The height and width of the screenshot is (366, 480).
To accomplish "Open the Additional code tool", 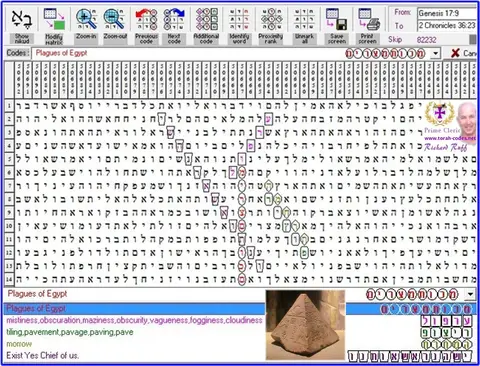I will (206, 26).
